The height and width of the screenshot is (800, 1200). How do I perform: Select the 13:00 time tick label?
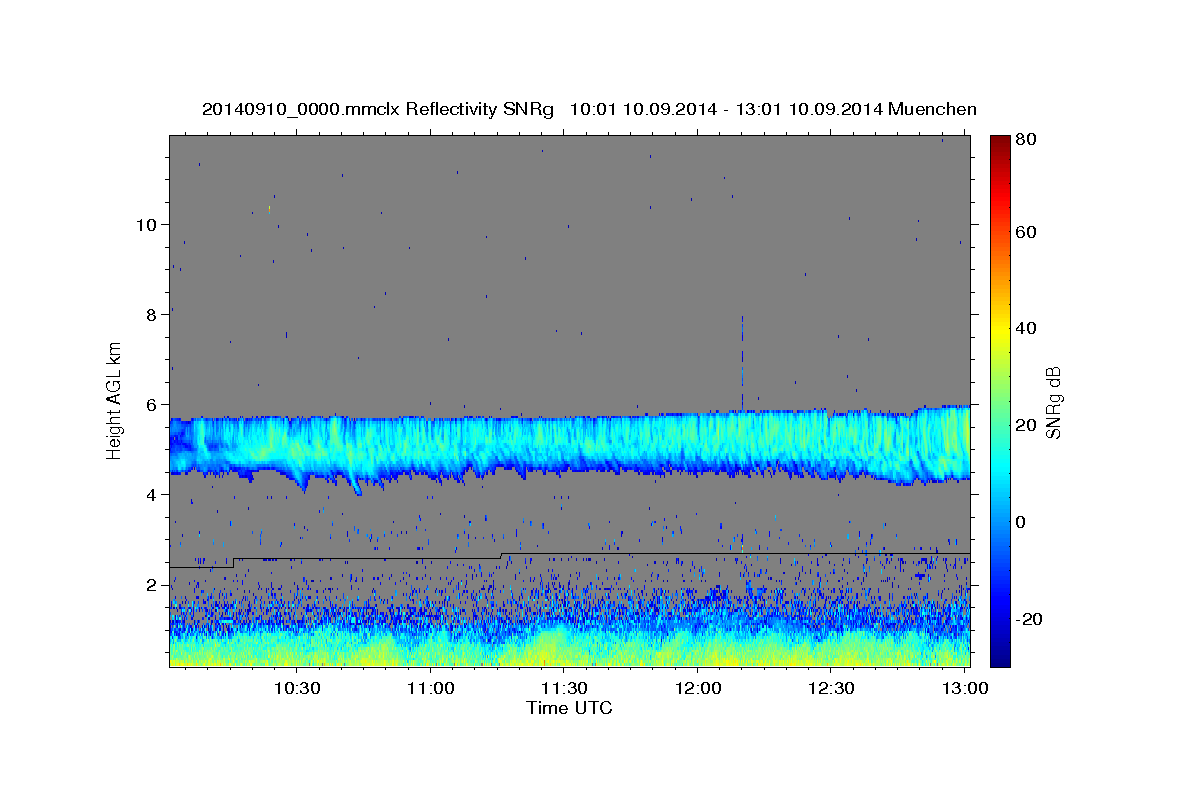pos(964,688)
